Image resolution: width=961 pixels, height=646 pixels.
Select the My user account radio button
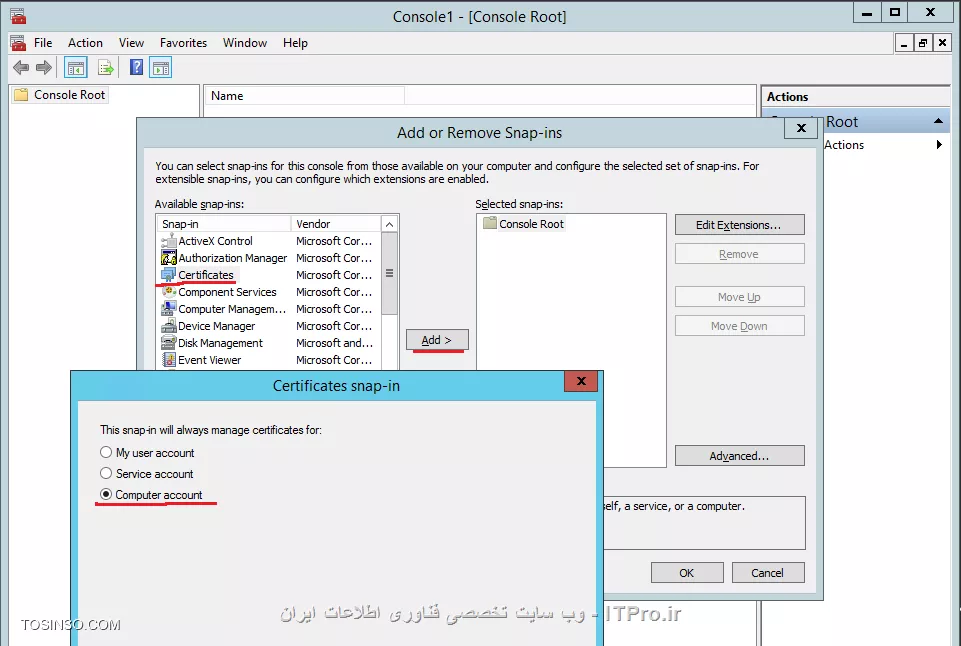tap(106, 452)
